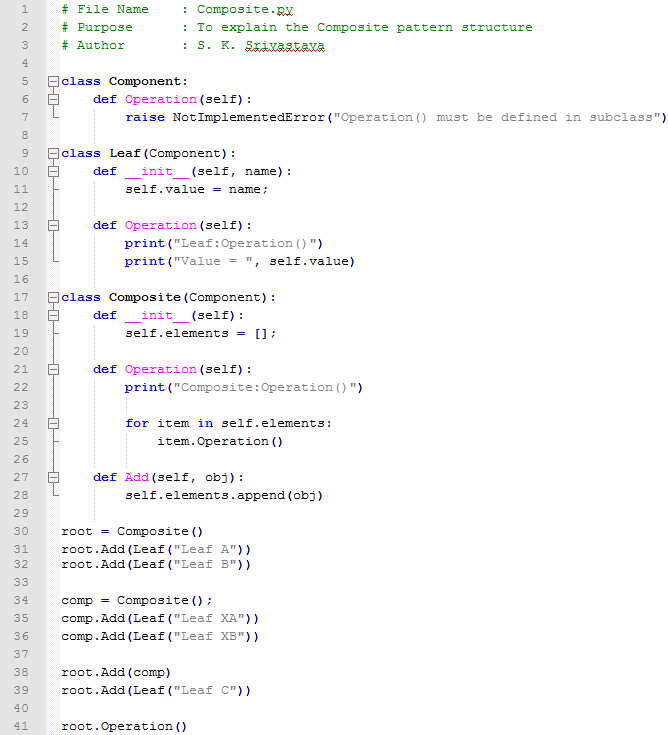Click 'Operation' method name on line 6
The width and height of the screenshot is (668, 735).
[161, 99]
